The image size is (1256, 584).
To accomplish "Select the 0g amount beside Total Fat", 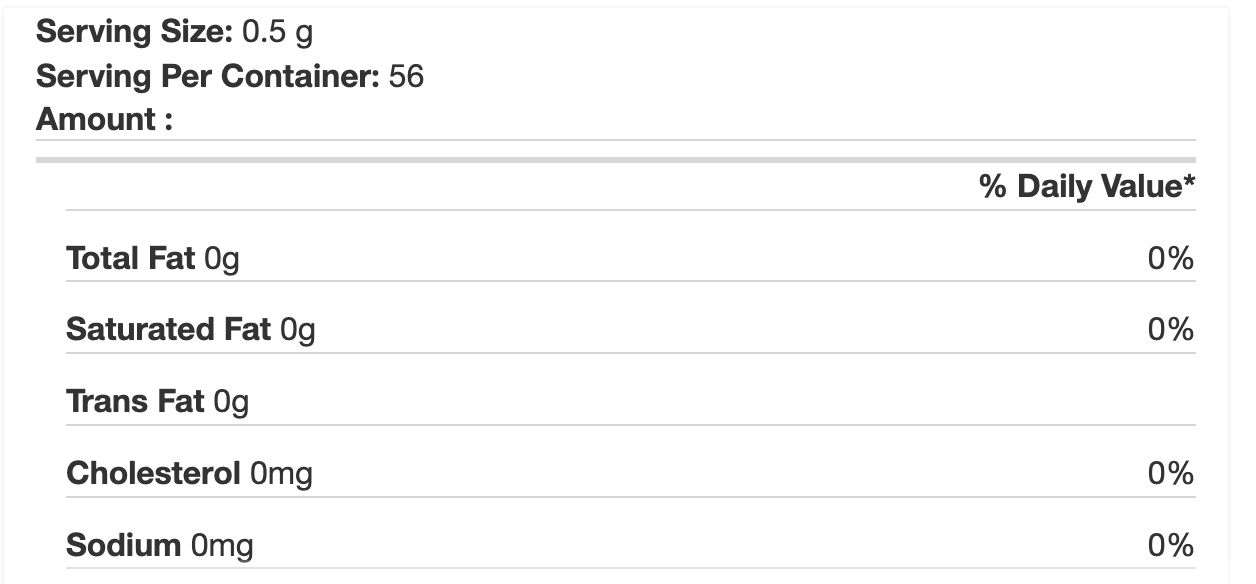I will (x=222, y=259).
